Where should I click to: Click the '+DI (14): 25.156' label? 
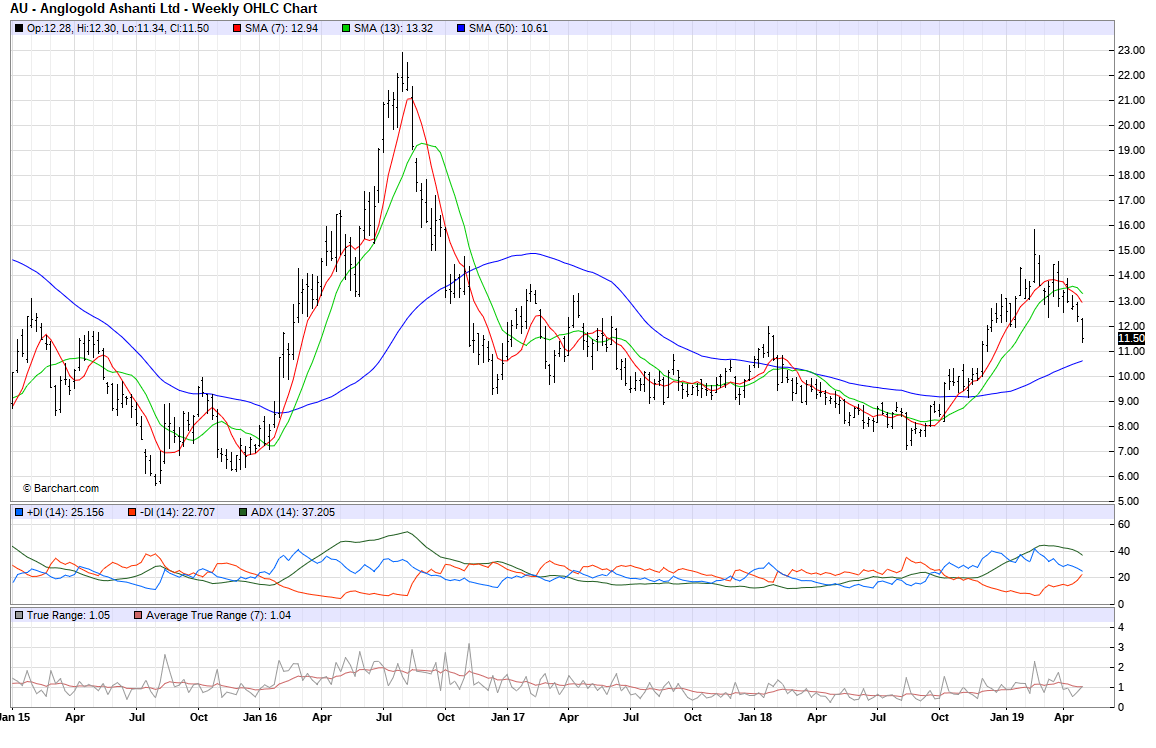(66, 512)
